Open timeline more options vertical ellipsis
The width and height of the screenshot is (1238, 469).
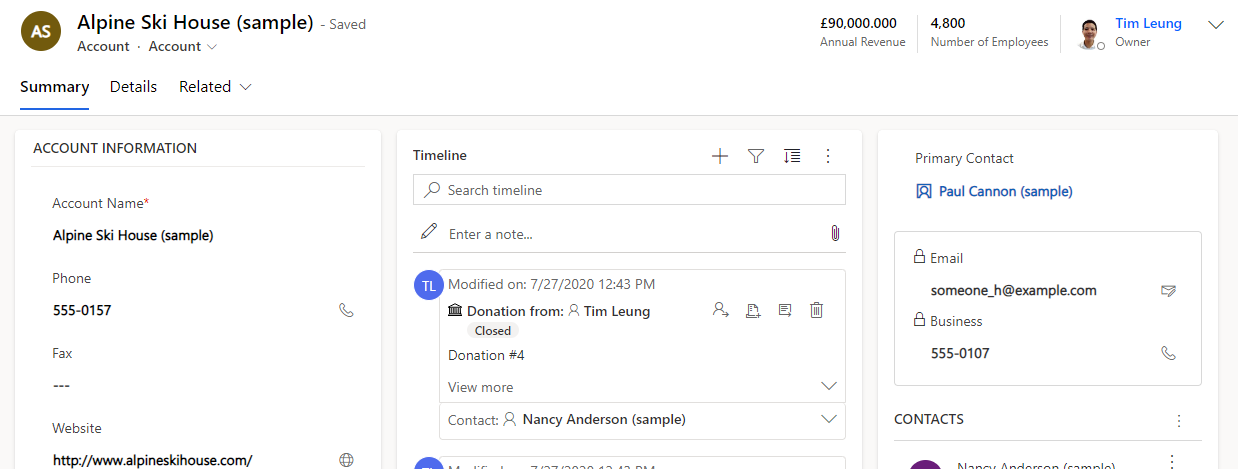[x=827, y=156]
